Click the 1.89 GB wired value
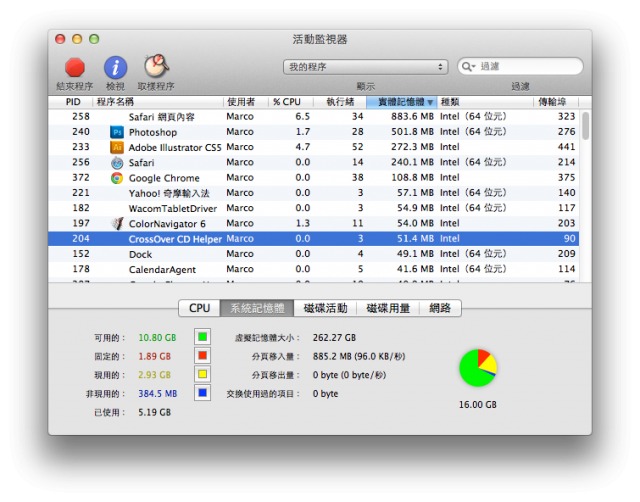The width and height of the screenshot is (640, 502). [x=154, y=356]
